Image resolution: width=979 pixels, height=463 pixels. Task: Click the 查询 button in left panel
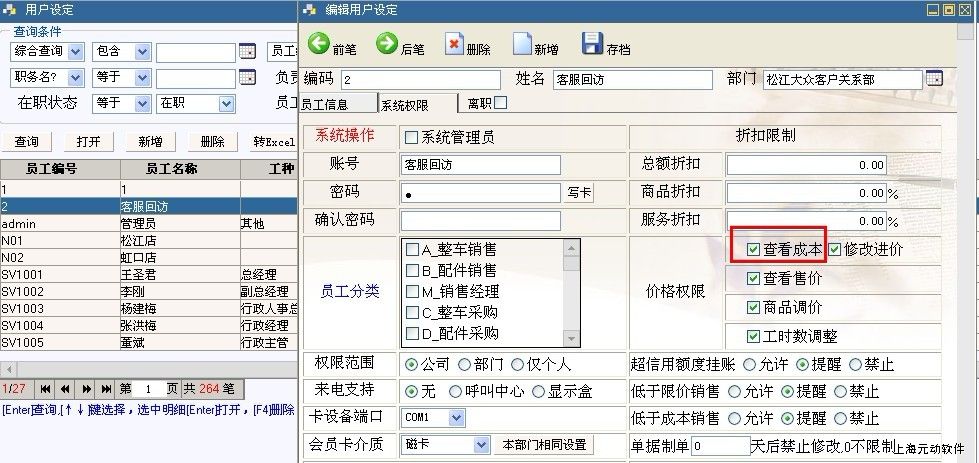27,142
